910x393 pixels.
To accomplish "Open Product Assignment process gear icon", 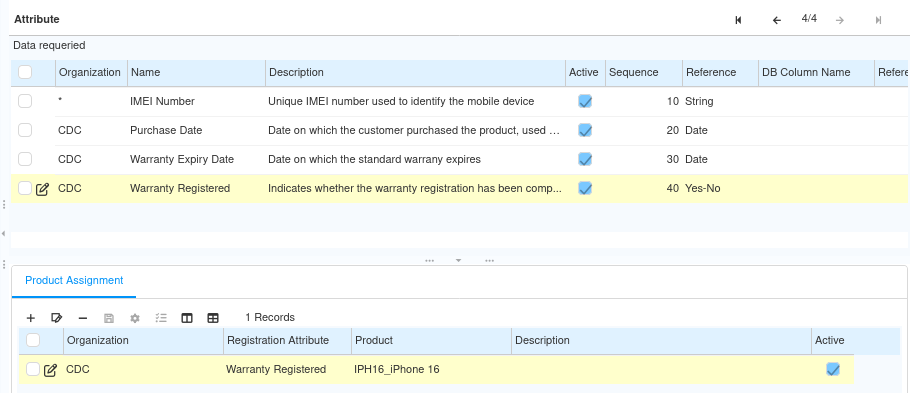I will (135, 318).
